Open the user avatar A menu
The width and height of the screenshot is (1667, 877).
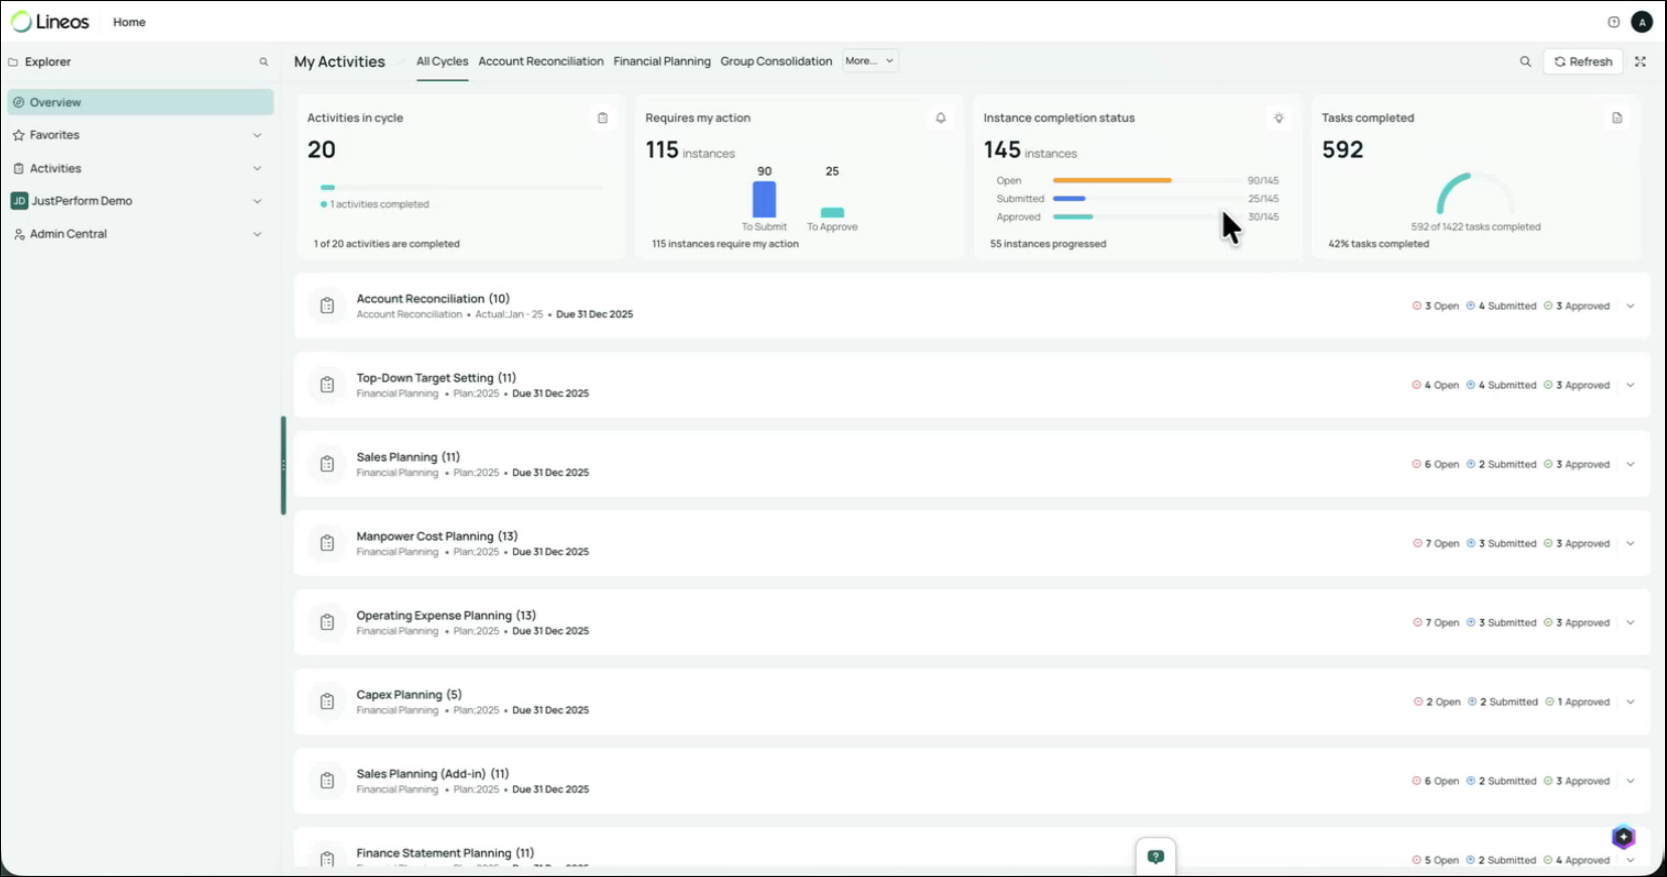pos(1641,22)
